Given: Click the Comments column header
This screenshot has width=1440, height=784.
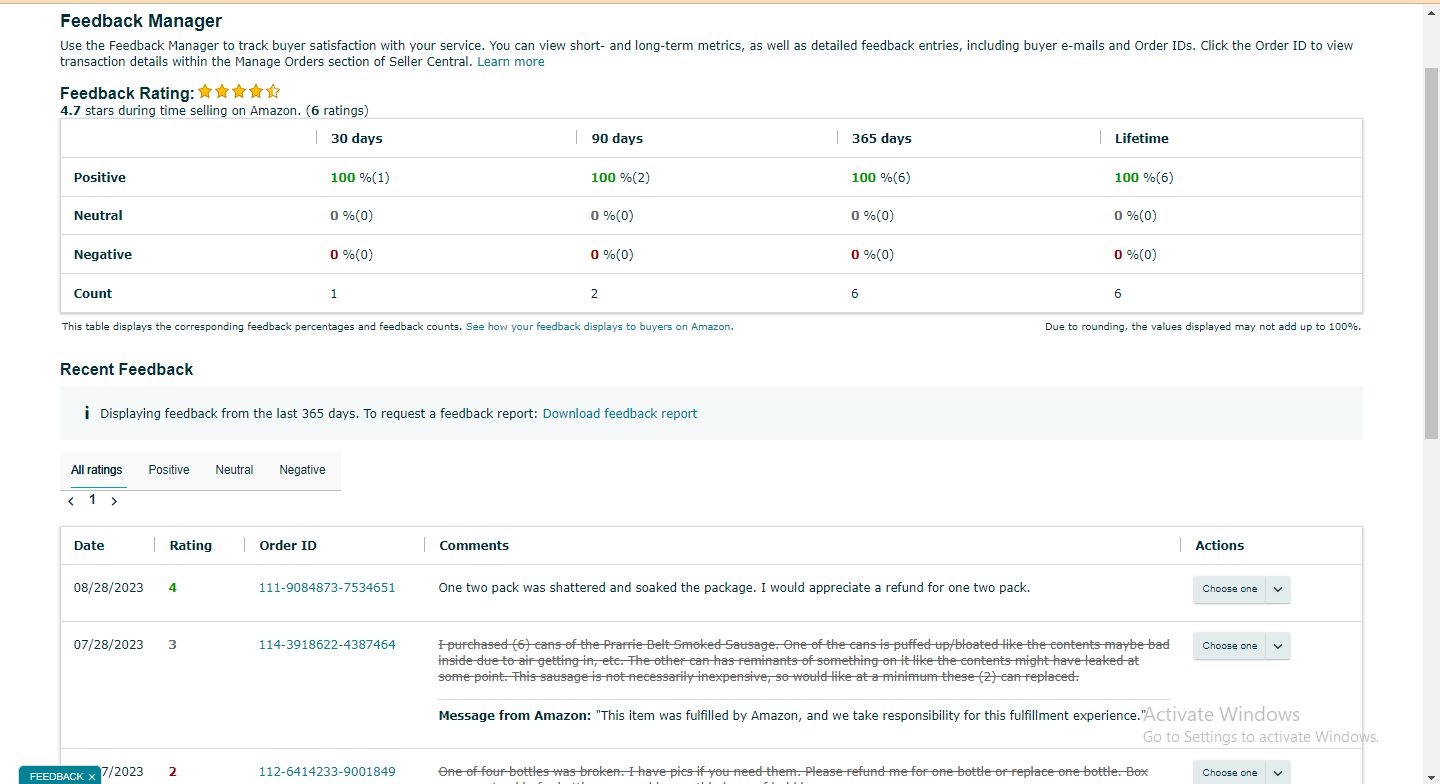Looking at the screenshot, I should click(x=474, y=546).
